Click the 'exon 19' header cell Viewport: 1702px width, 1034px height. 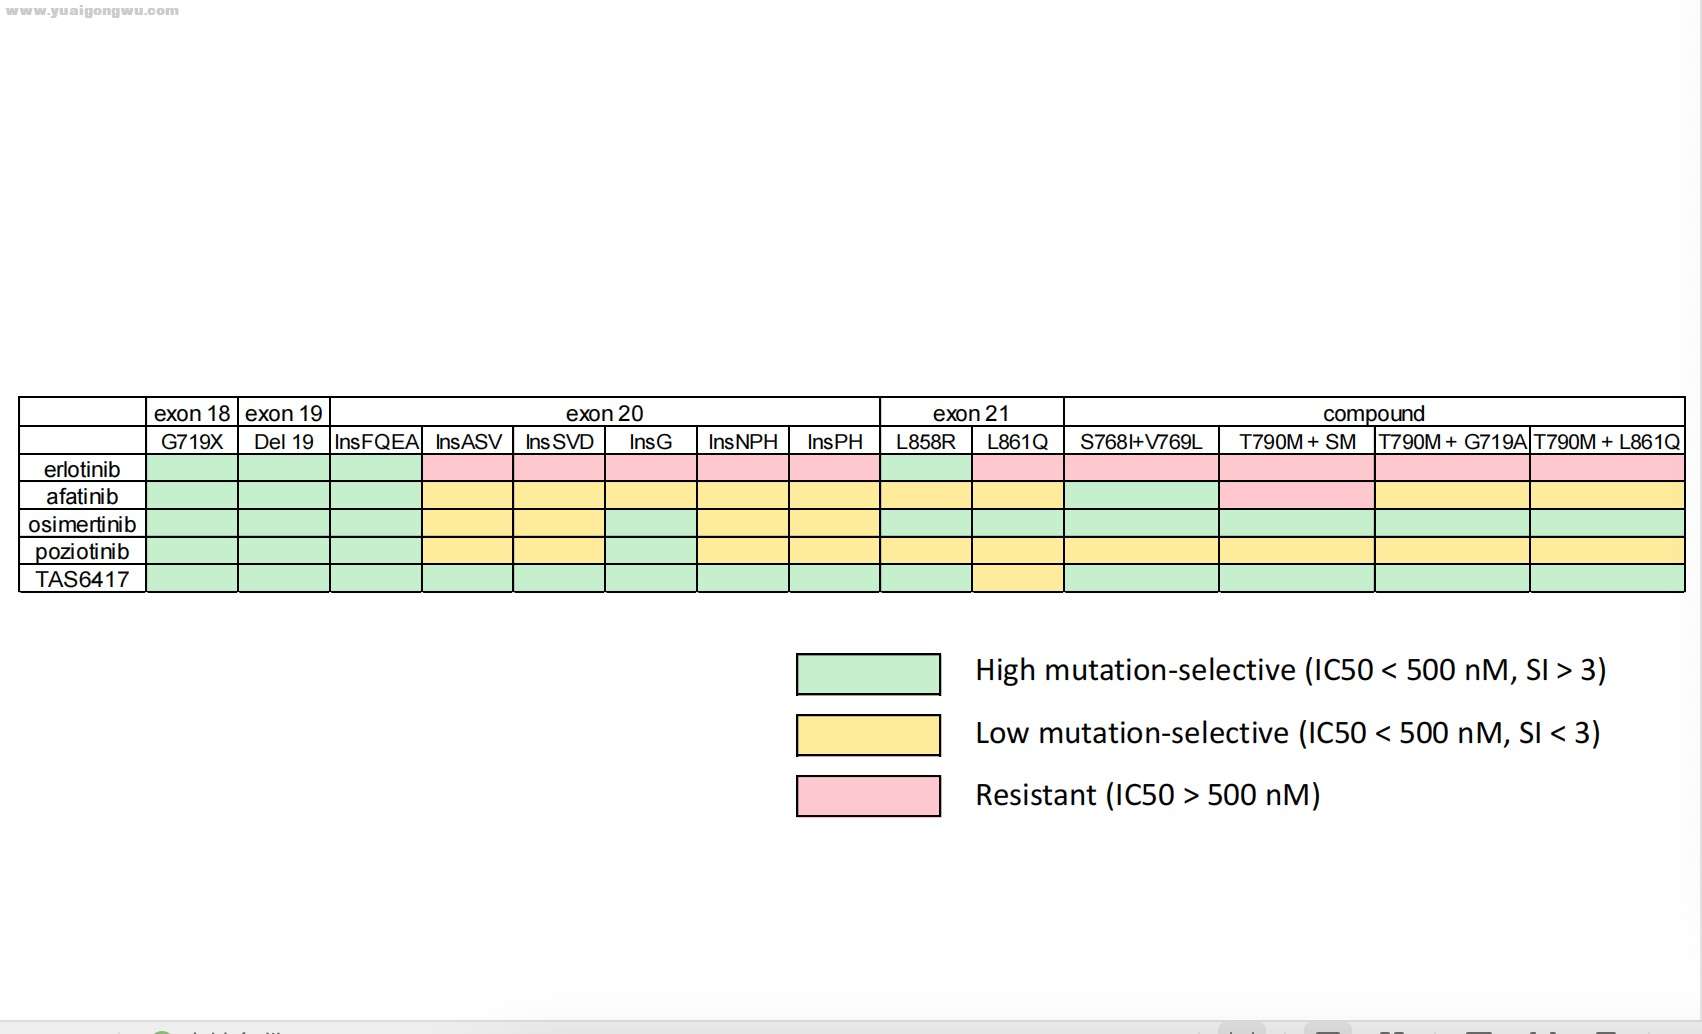pyautogui.click(x=284, y=413)
